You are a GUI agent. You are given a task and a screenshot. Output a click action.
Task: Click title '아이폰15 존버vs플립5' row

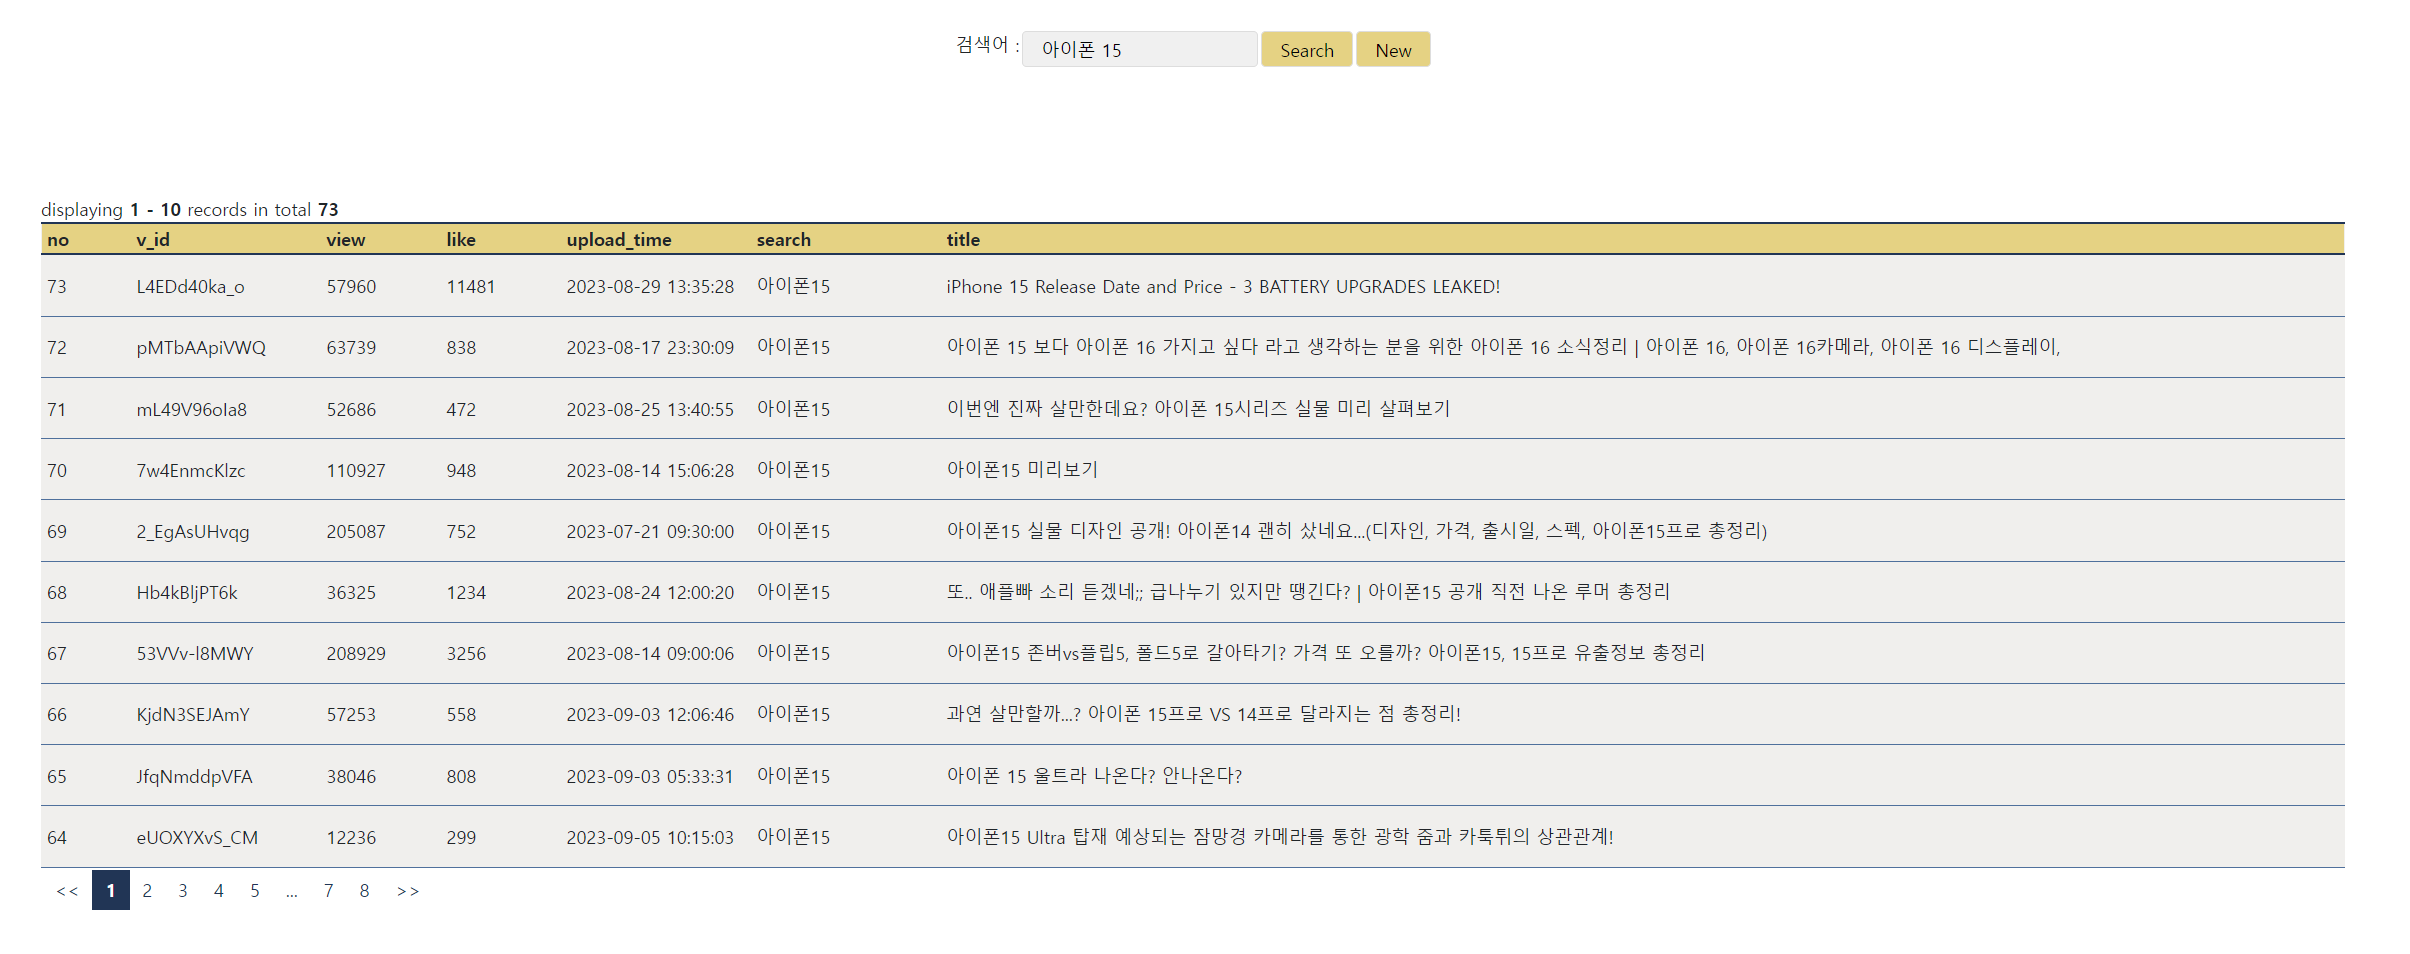pyautogui.click(x=1325, y=653)
